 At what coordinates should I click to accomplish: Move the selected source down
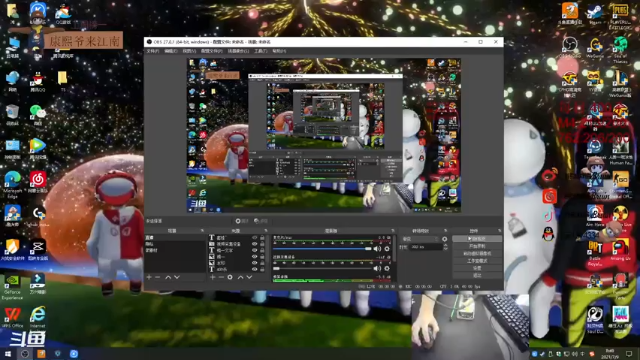click(249, 277)
